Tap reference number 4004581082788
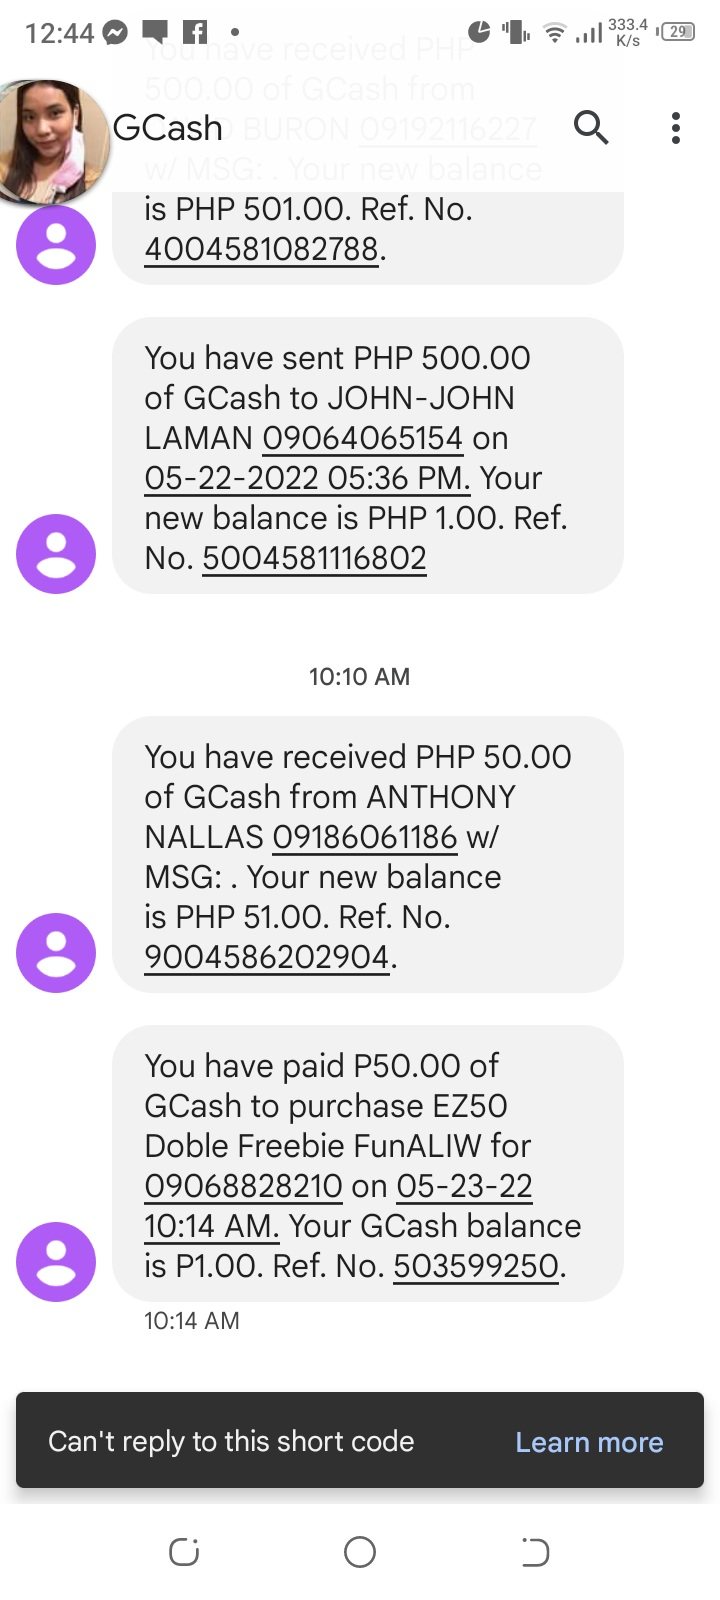 click(x=262, y=249)
